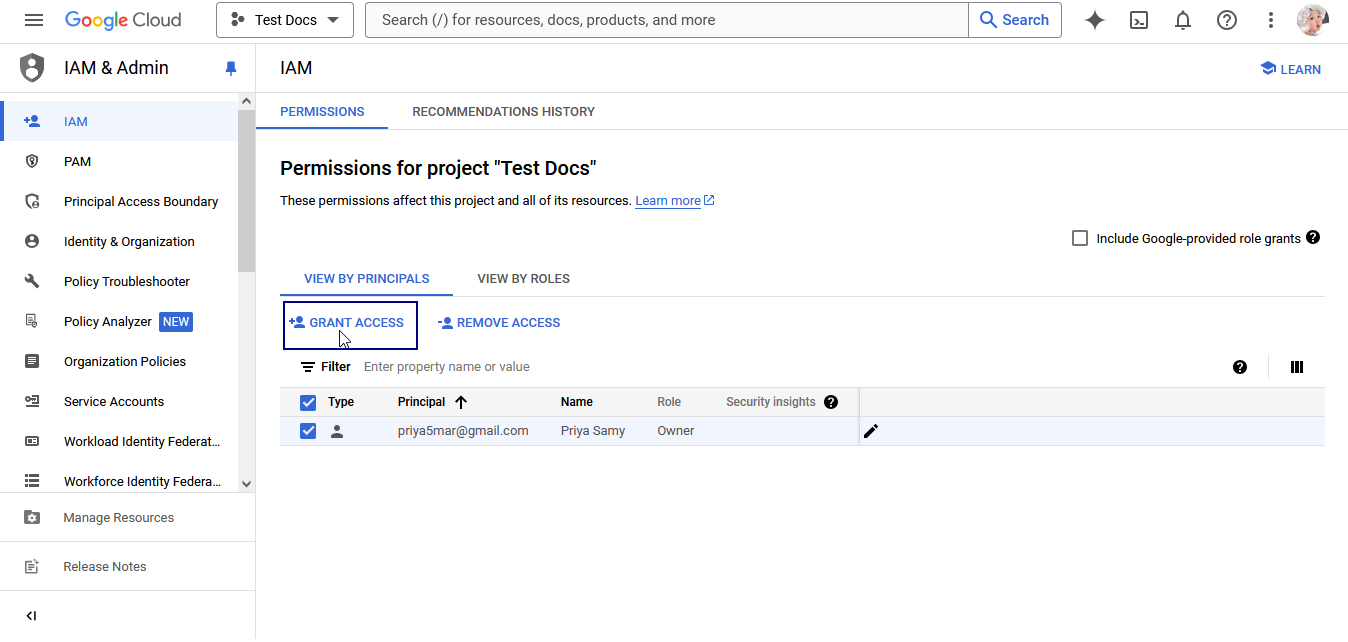The width and height of the screenshot is (1348, 642).
Task: Open column display options icon
Action: pyautogui.click(x=1297, y=367)
